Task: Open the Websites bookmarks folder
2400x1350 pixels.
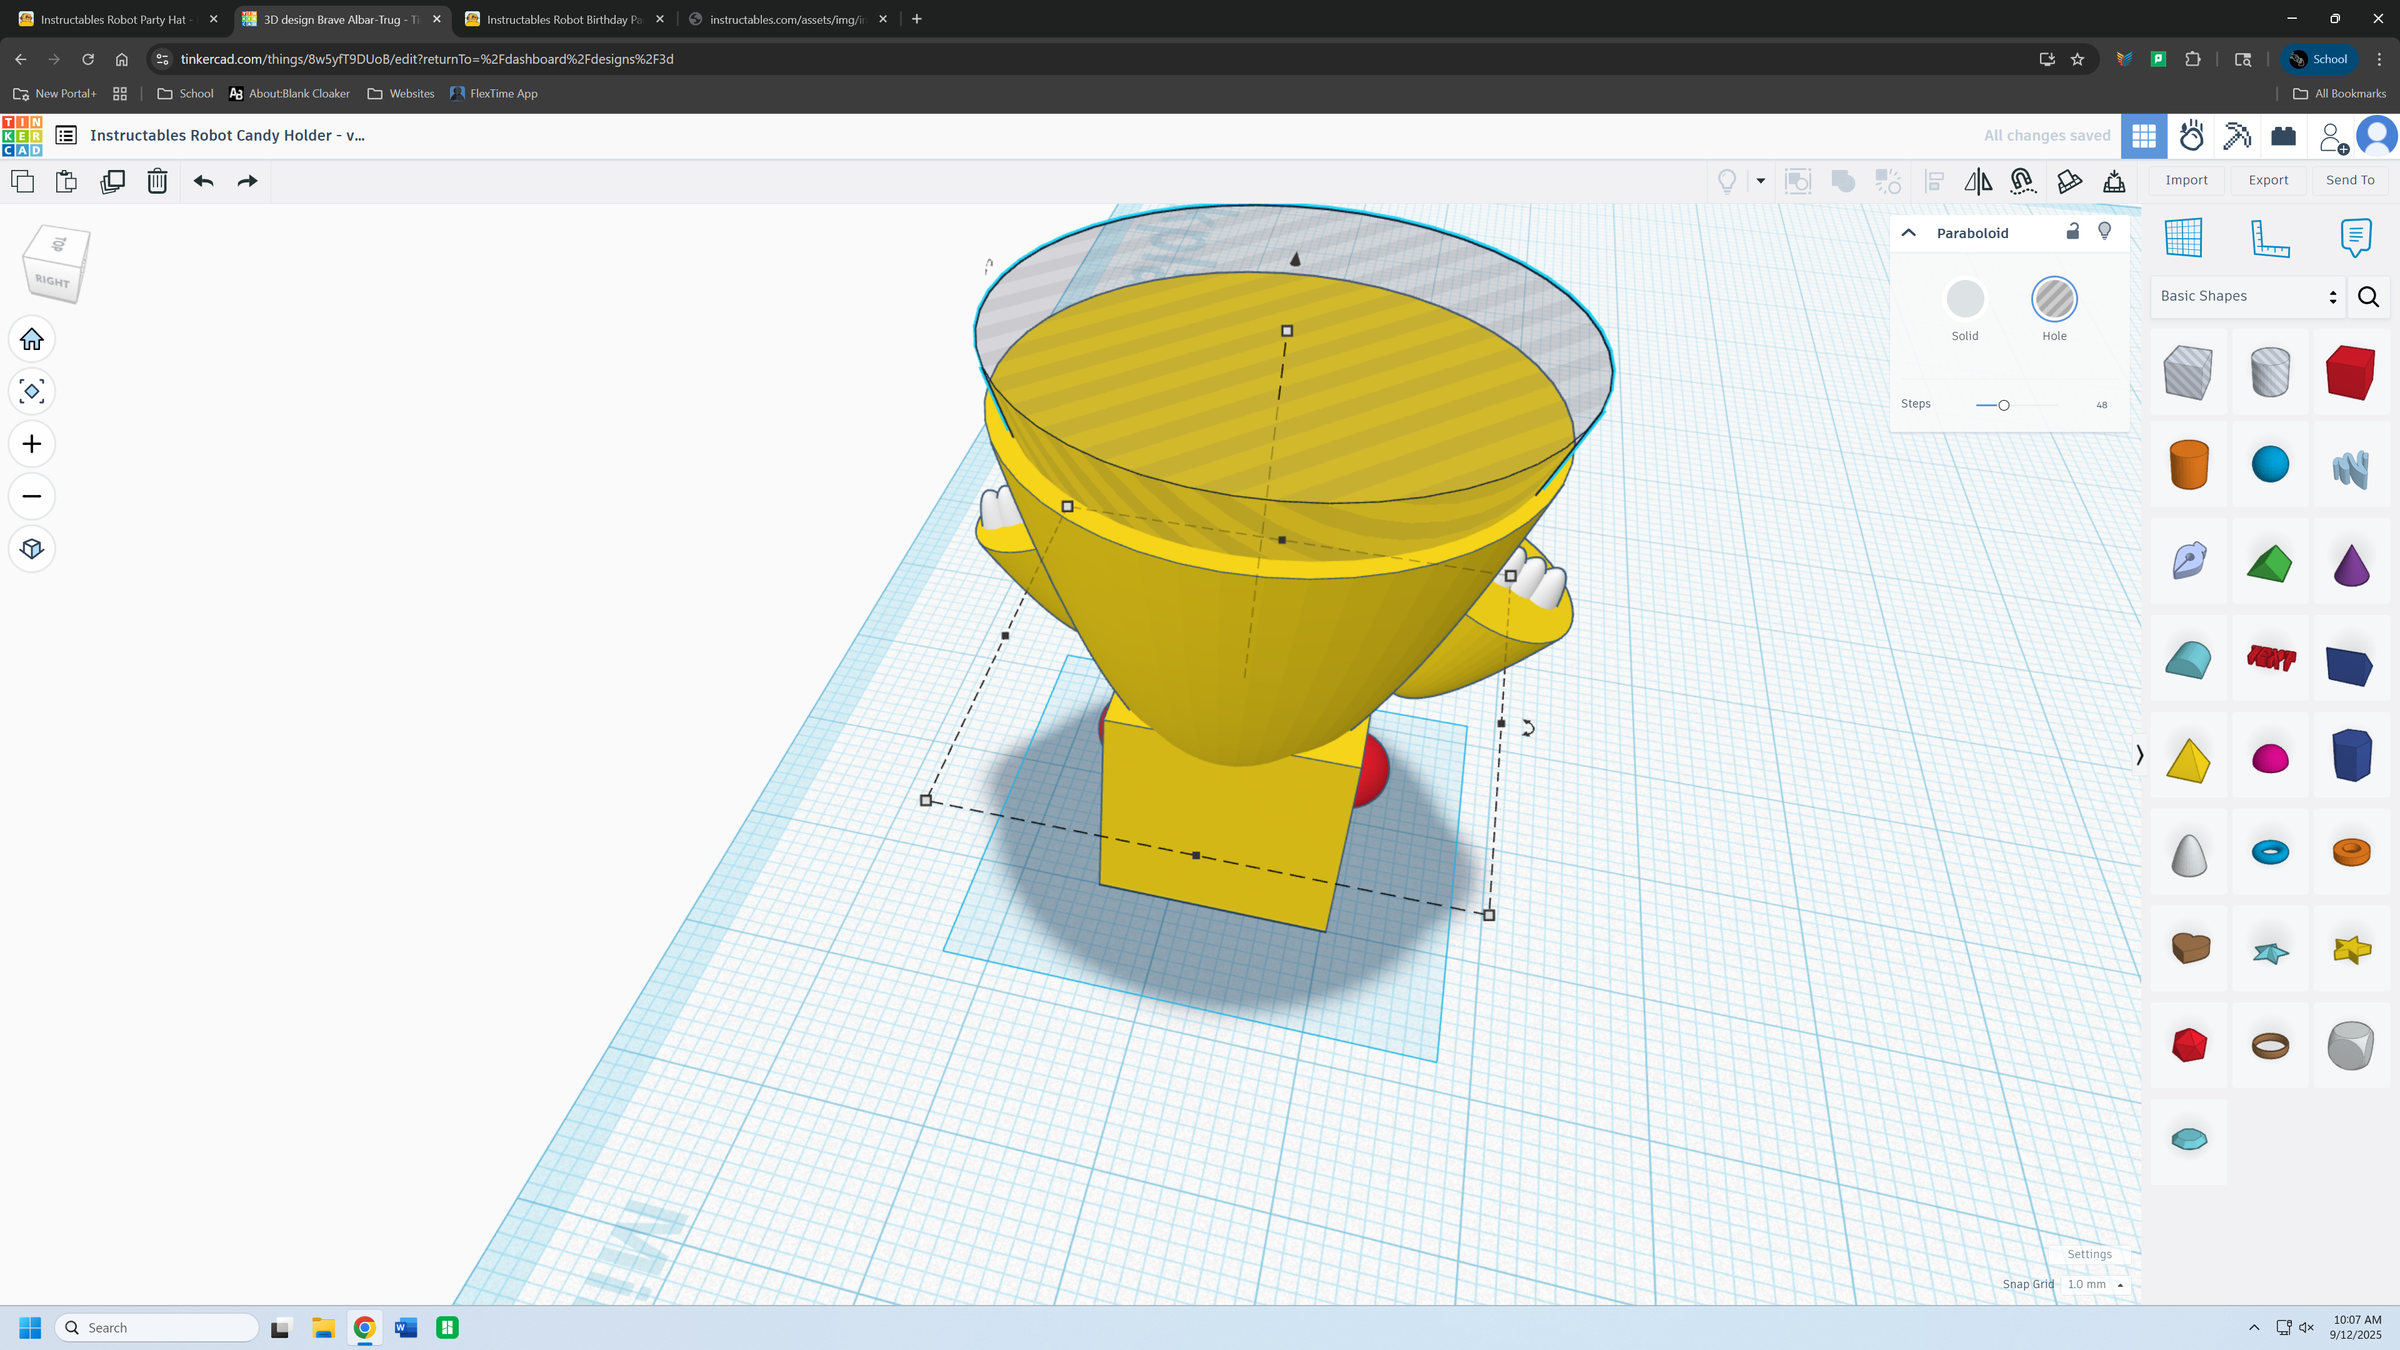Action: [401, 94]
